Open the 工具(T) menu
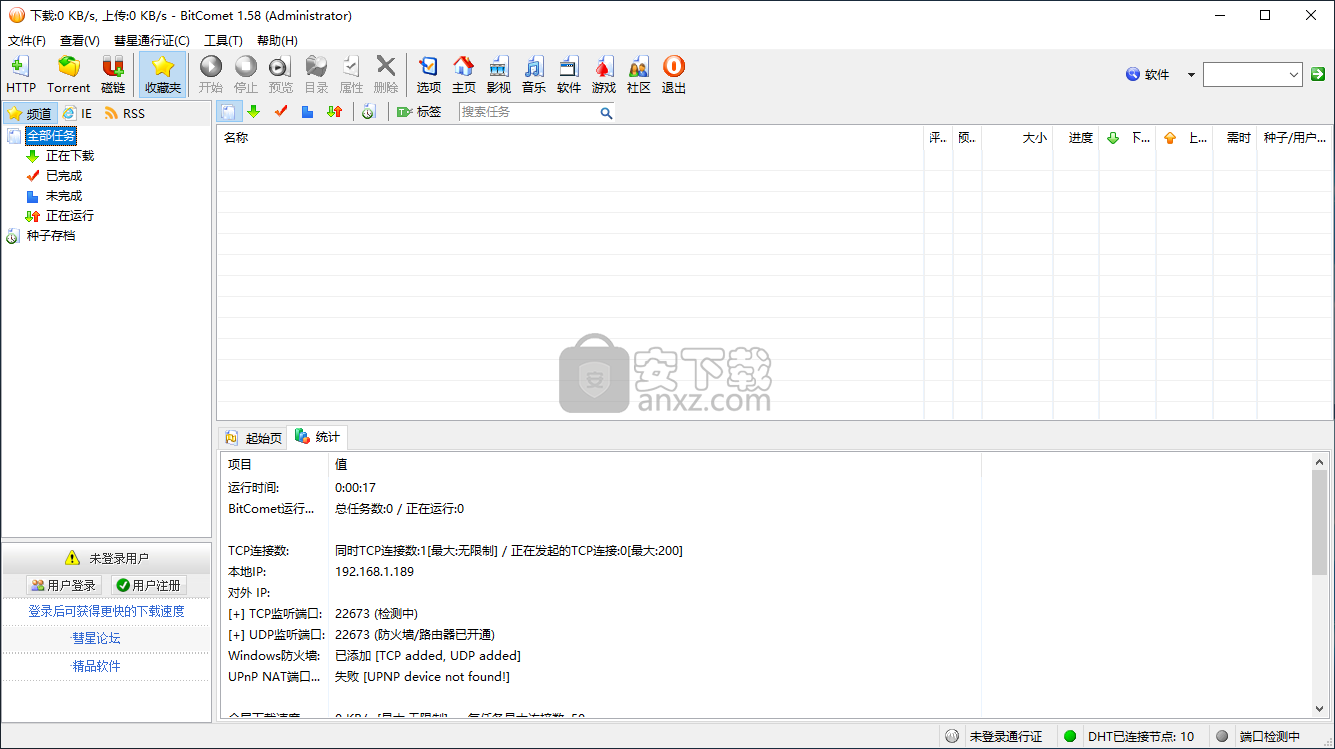Viewport: 1335px width, 749px height. [223, 41]
